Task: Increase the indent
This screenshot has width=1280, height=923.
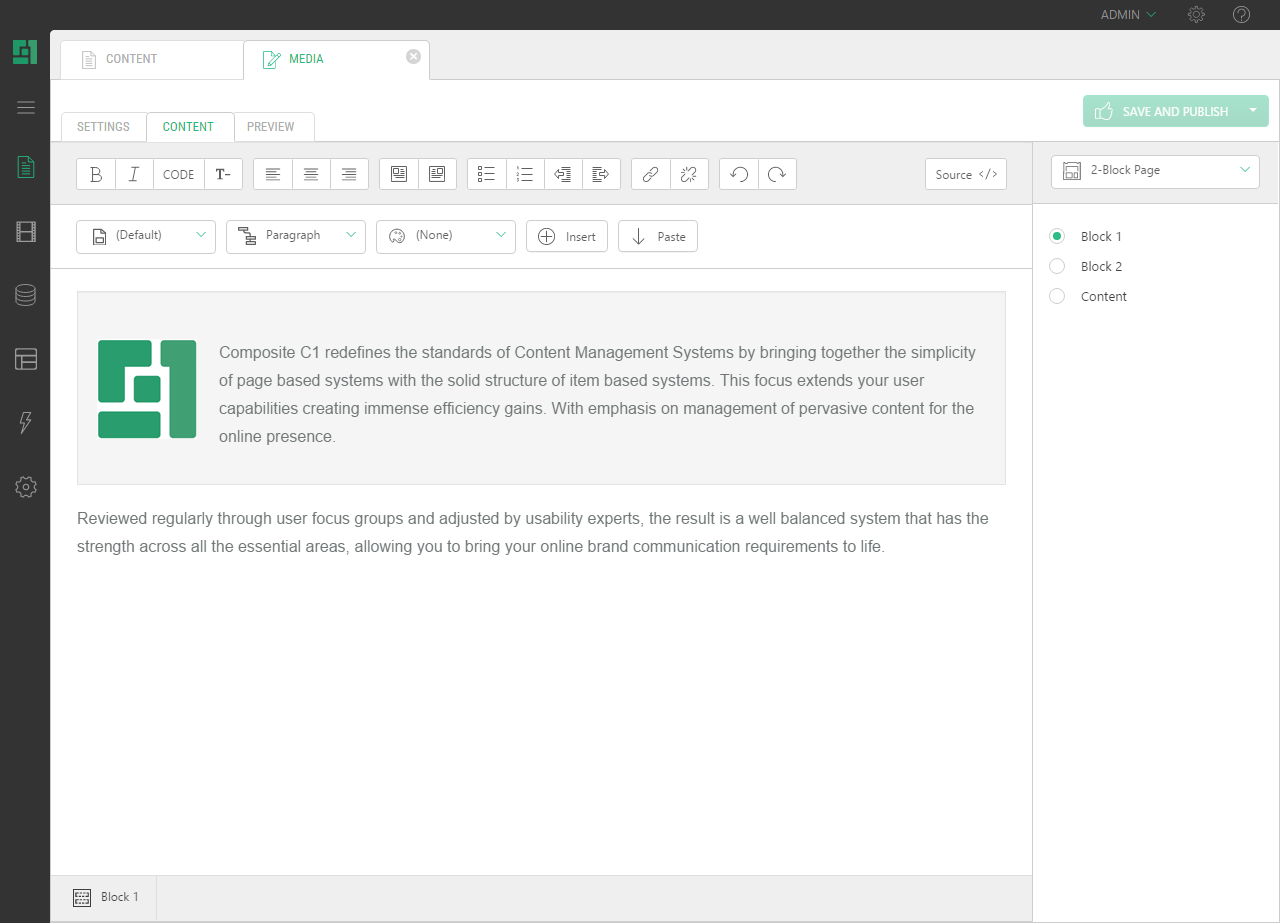Action: pyautogui.click(x=601, y=174)
